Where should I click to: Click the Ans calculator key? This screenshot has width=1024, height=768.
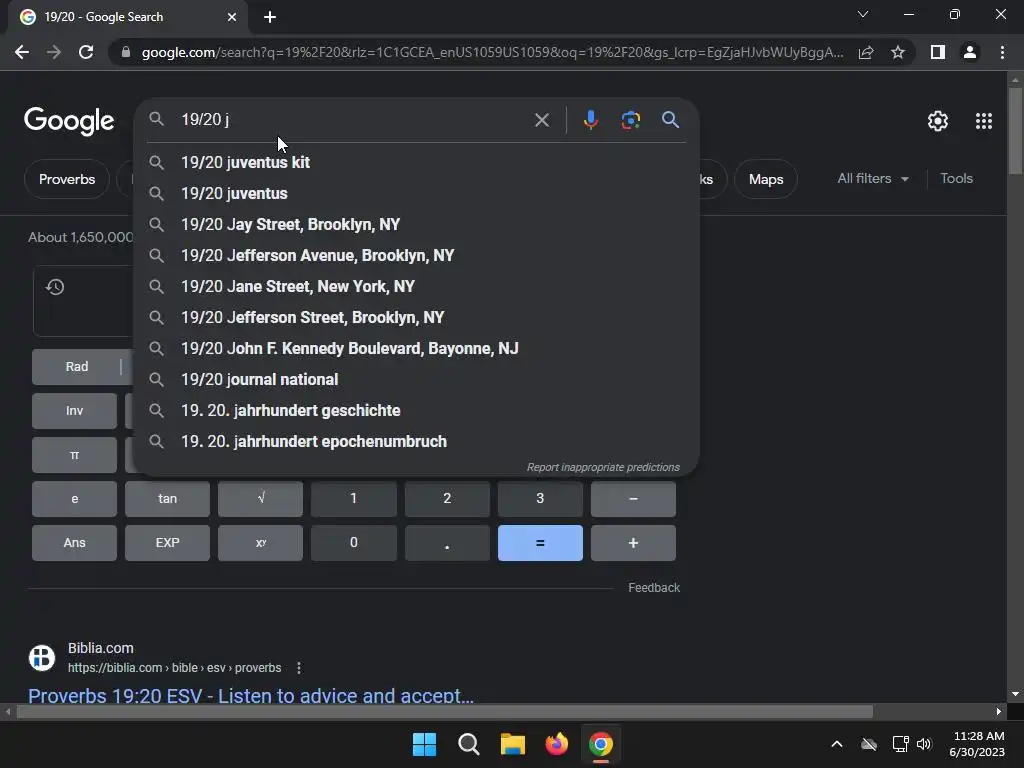click(x=74, y=543)
